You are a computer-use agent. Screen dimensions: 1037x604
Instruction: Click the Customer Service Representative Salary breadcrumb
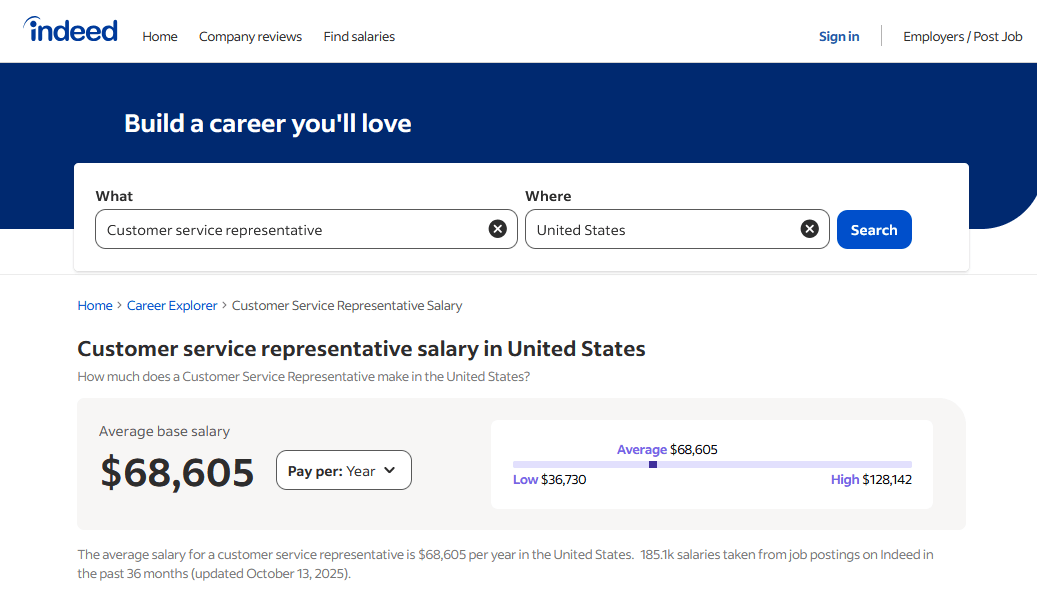point(347,306)
